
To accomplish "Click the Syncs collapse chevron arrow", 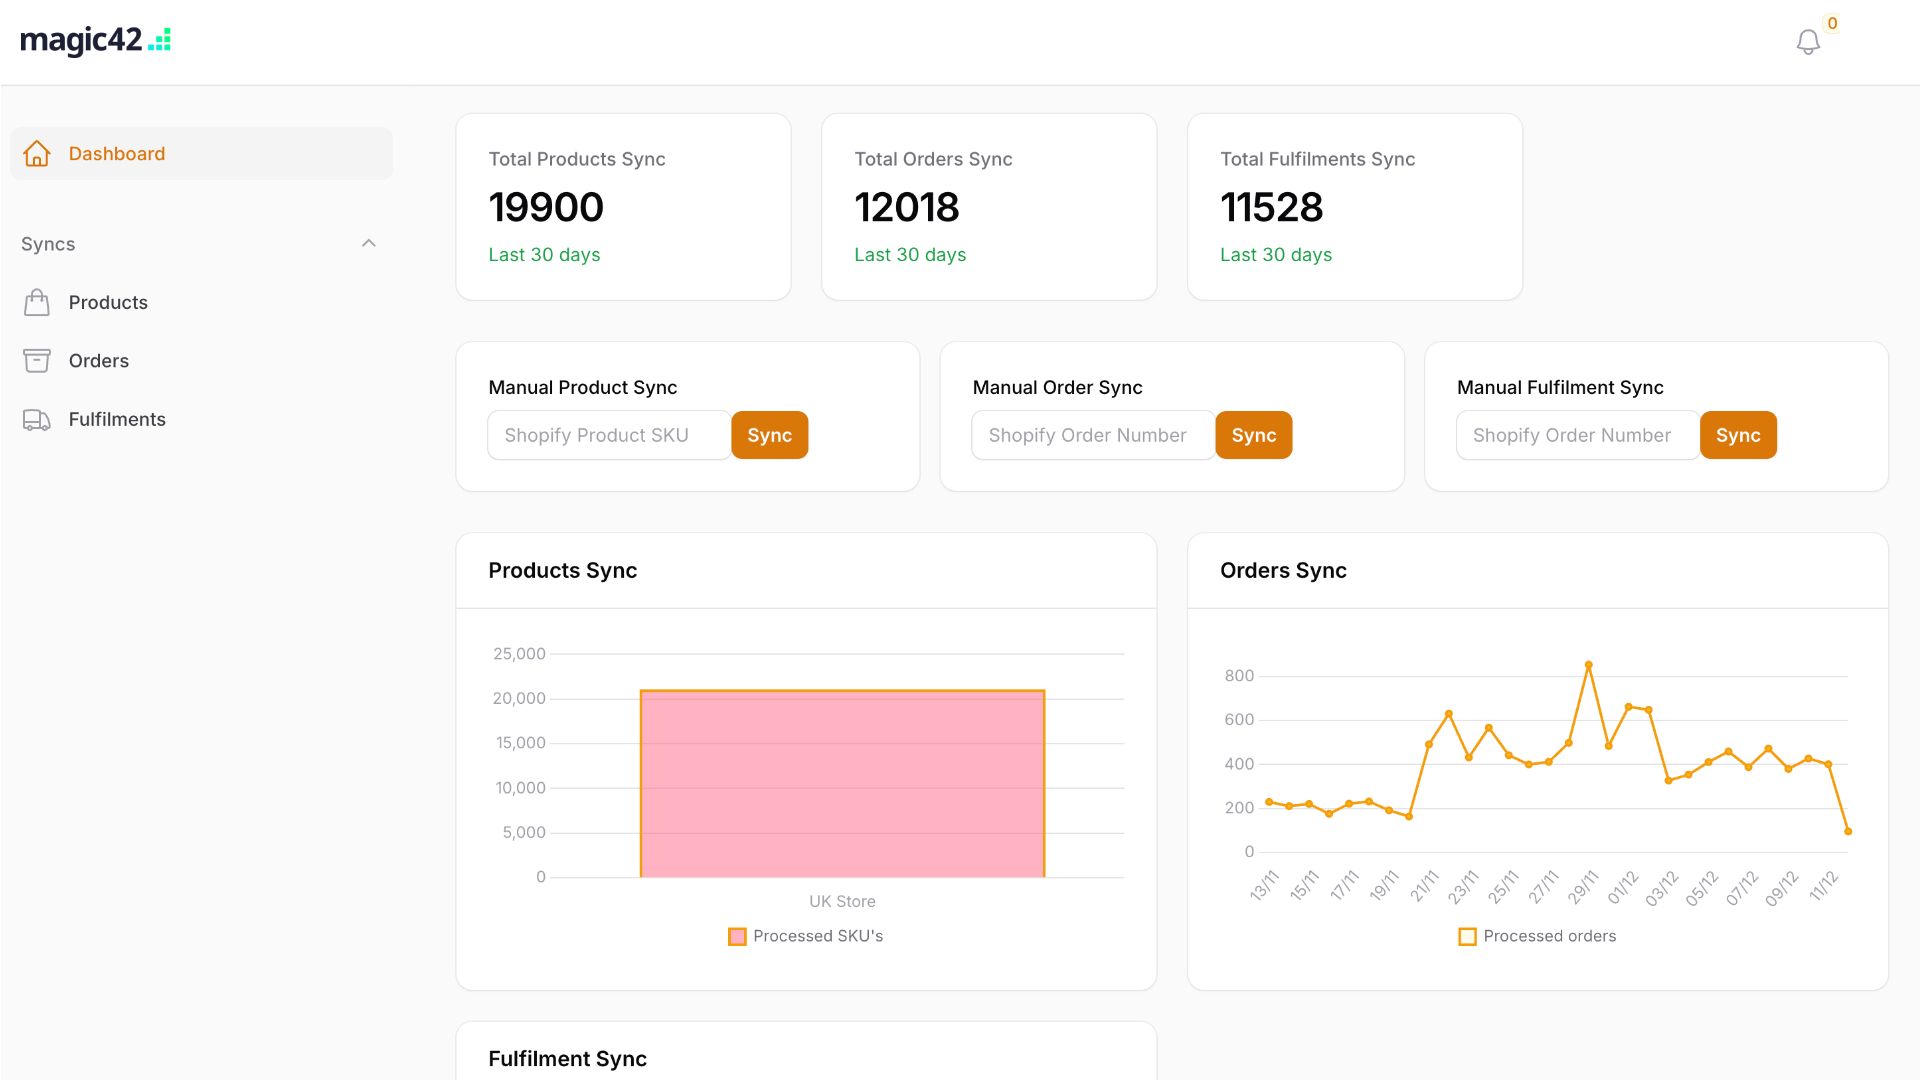I will click(369, 243).
